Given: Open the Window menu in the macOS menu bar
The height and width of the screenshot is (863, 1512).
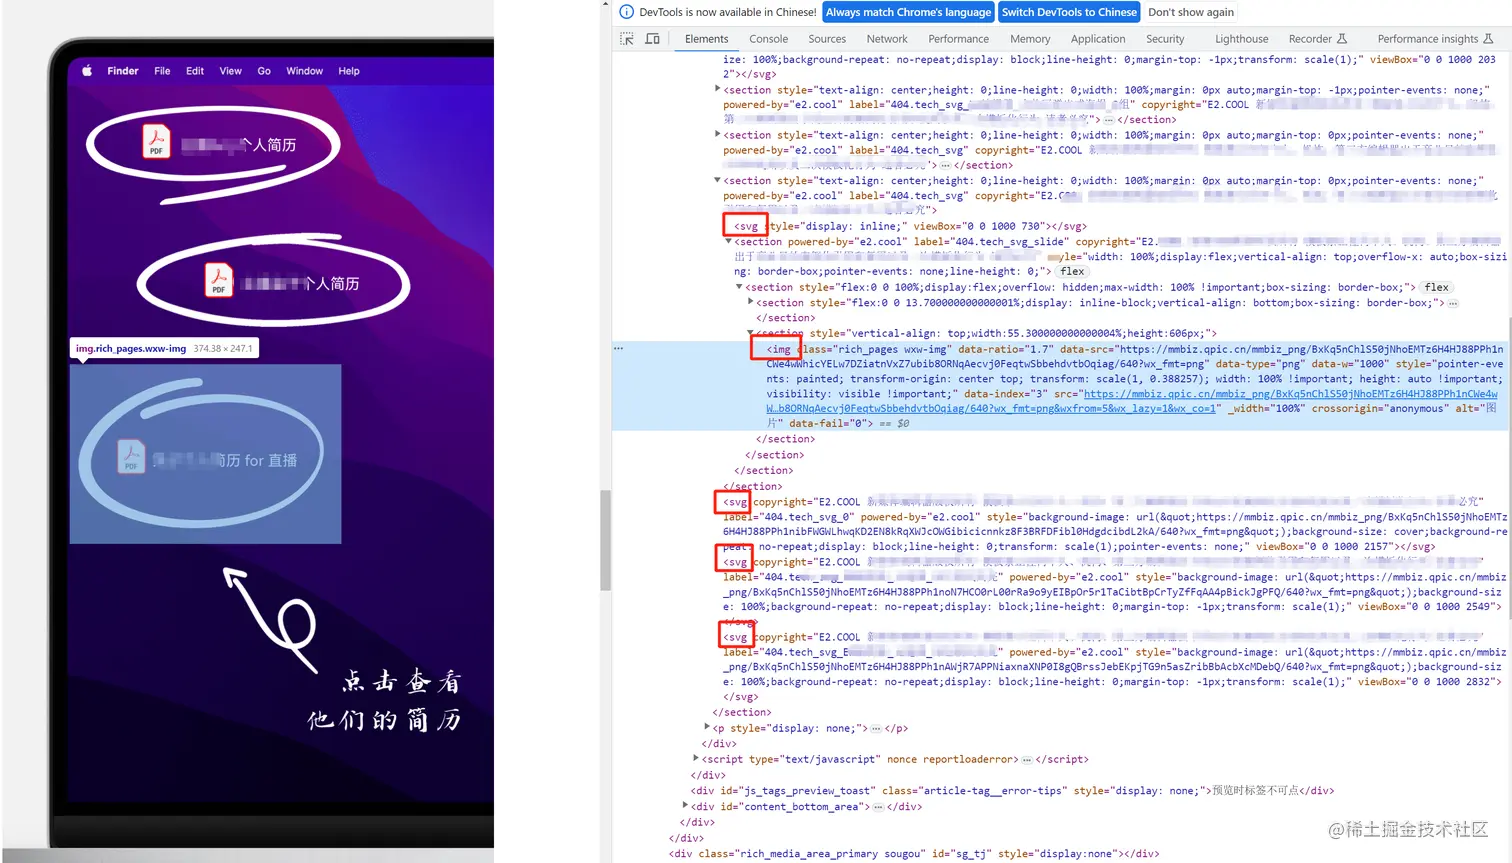Looking at the screenshot, I should point(304,71).
